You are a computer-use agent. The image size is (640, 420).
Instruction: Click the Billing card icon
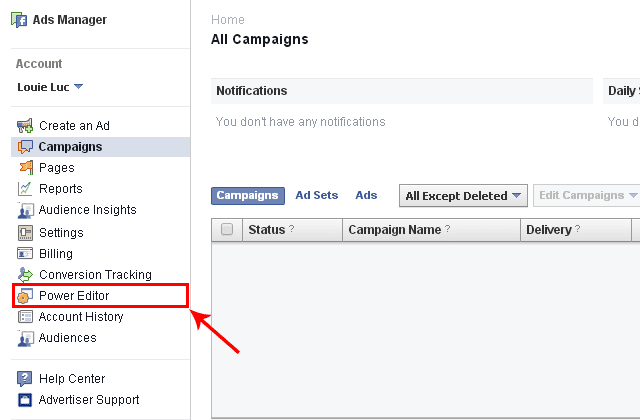[26, 254]
